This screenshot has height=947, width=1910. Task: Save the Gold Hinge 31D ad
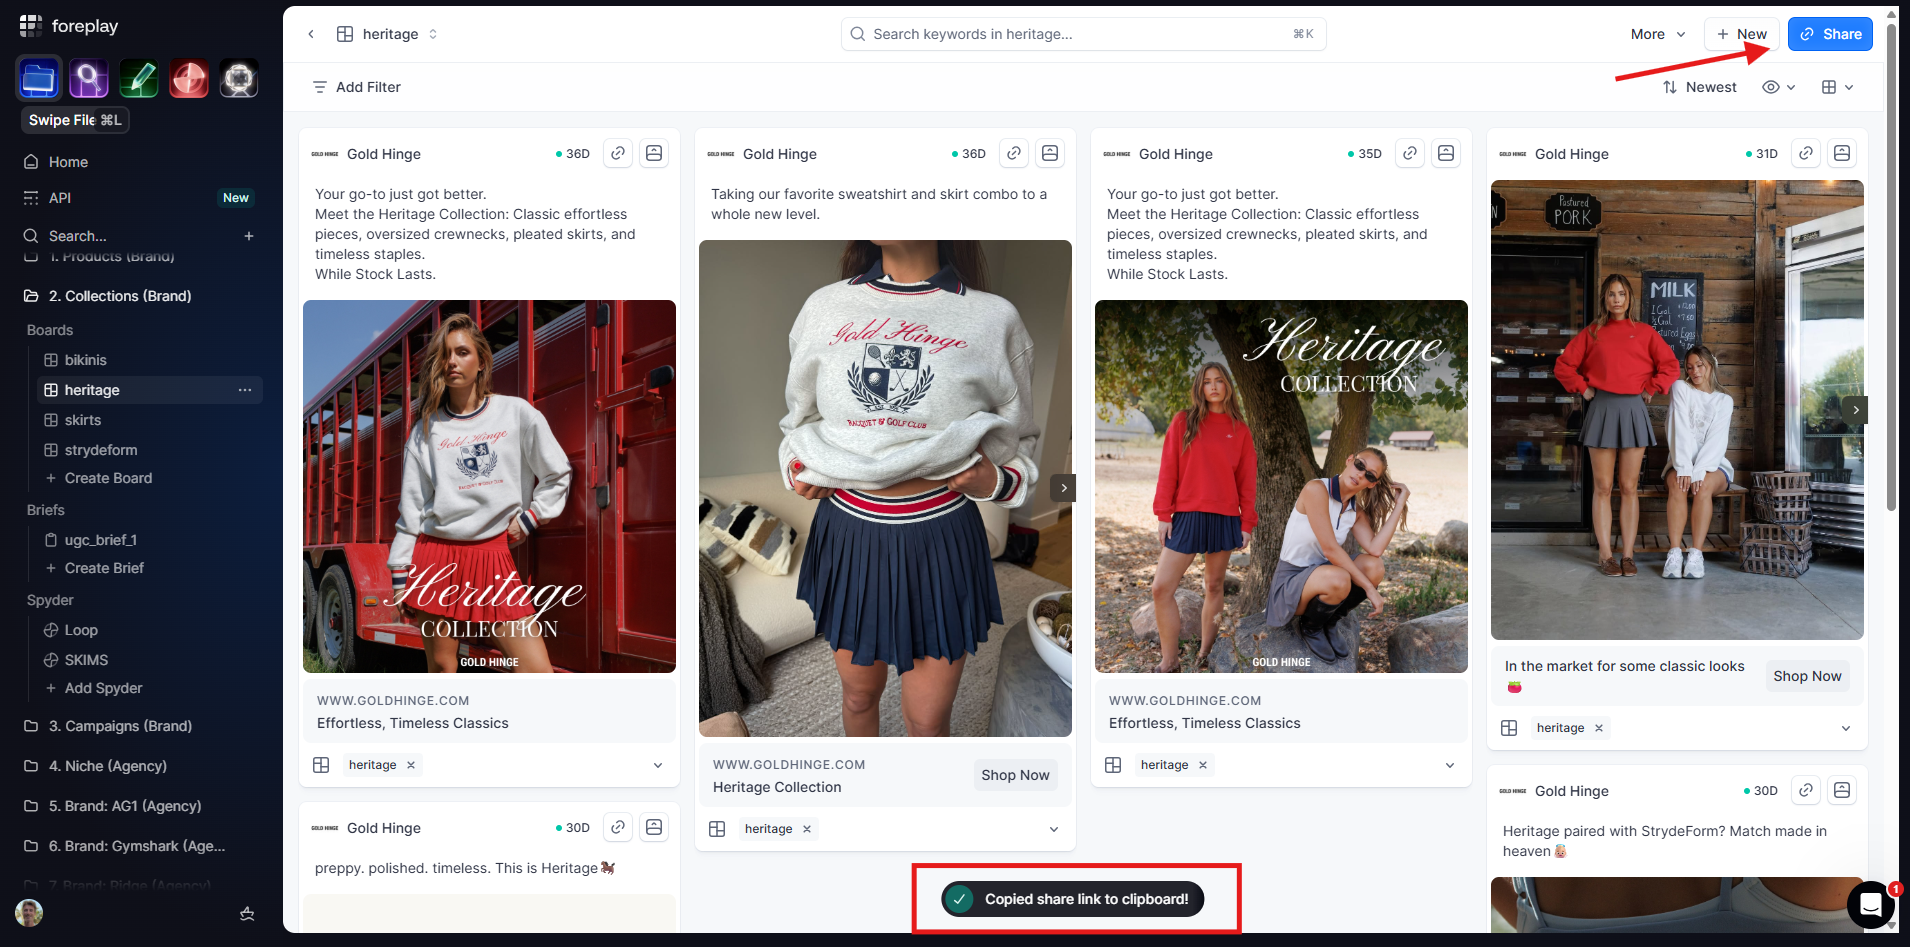[x=1842, y=153]
